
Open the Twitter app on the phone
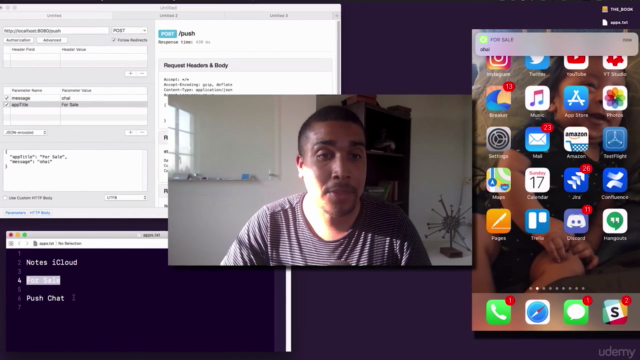tap(537, 62)
